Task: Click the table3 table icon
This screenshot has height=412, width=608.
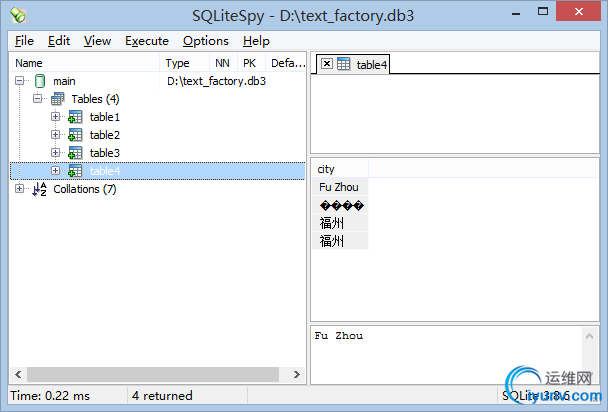Action: [75, 153]
